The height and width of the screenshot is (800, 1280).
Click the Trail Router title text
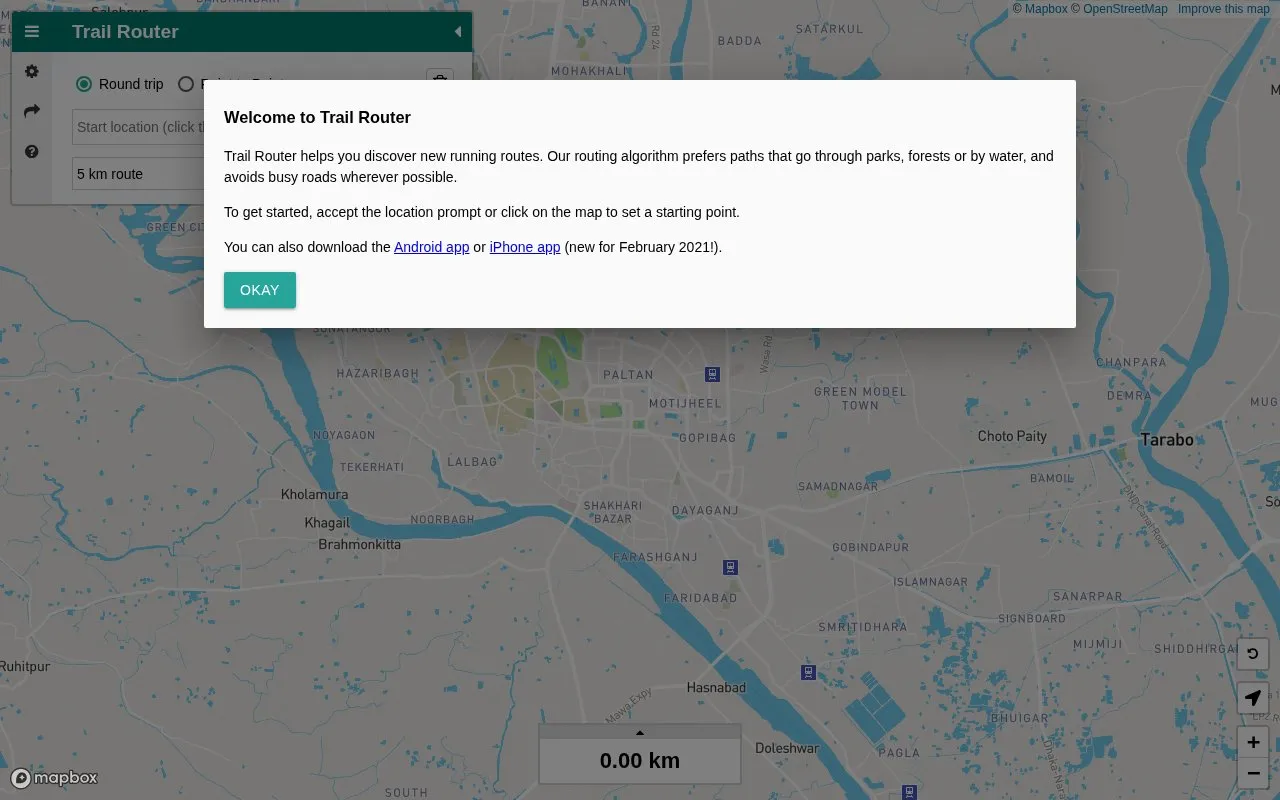(x=125, y=32)
